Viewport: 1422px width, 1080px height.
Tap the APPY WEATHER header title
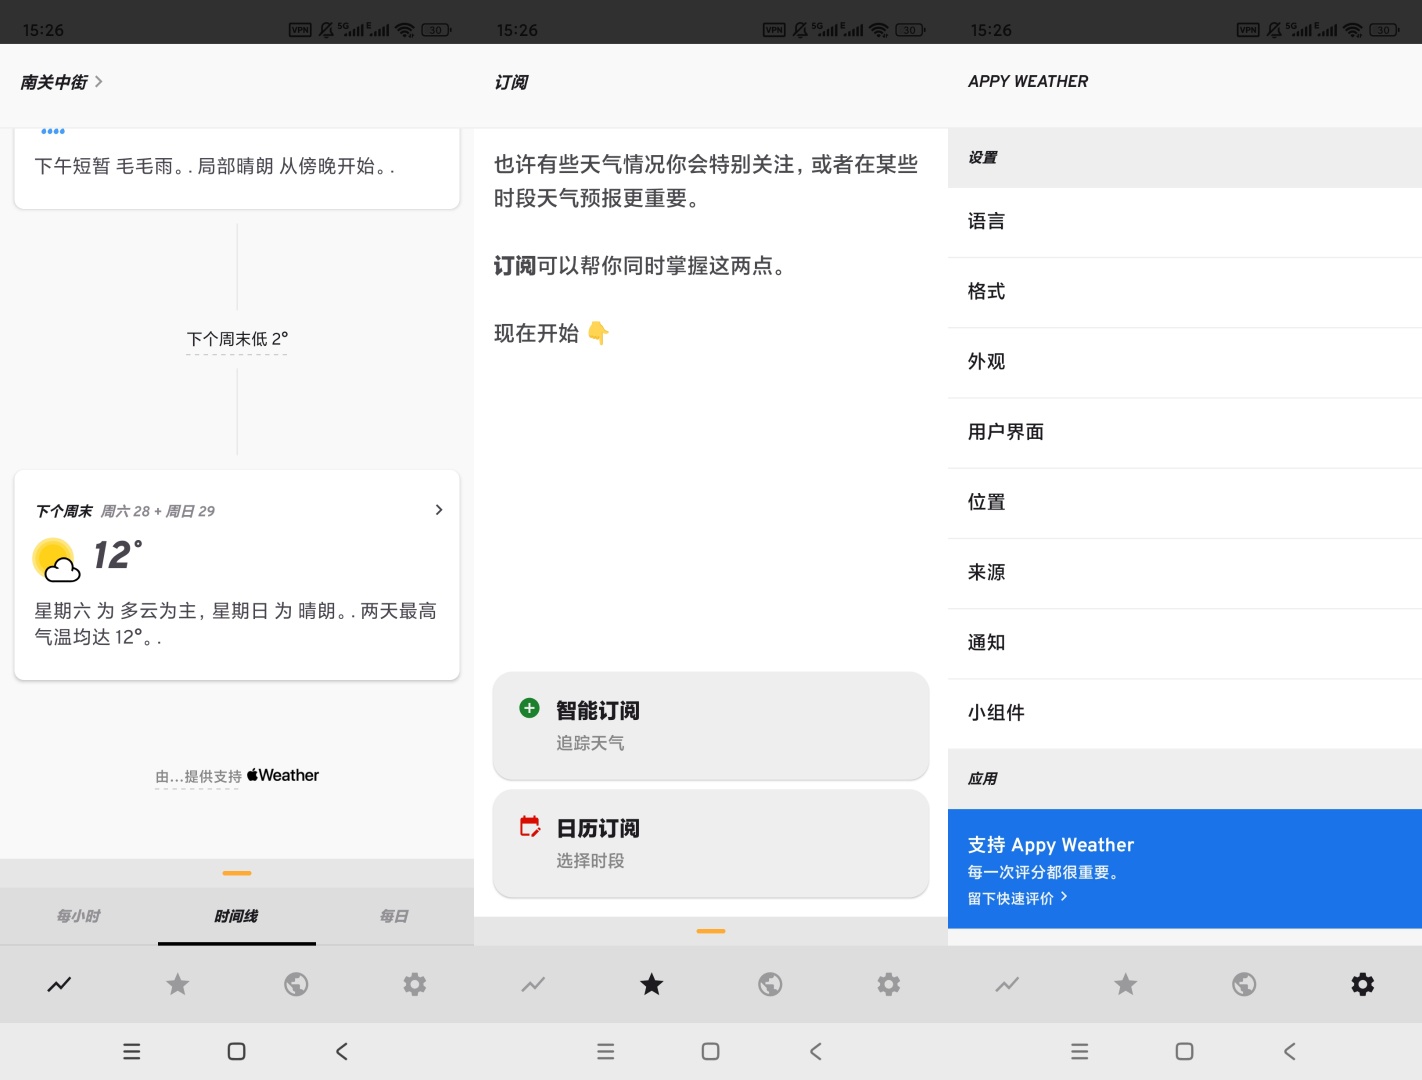pos(1028,81)
